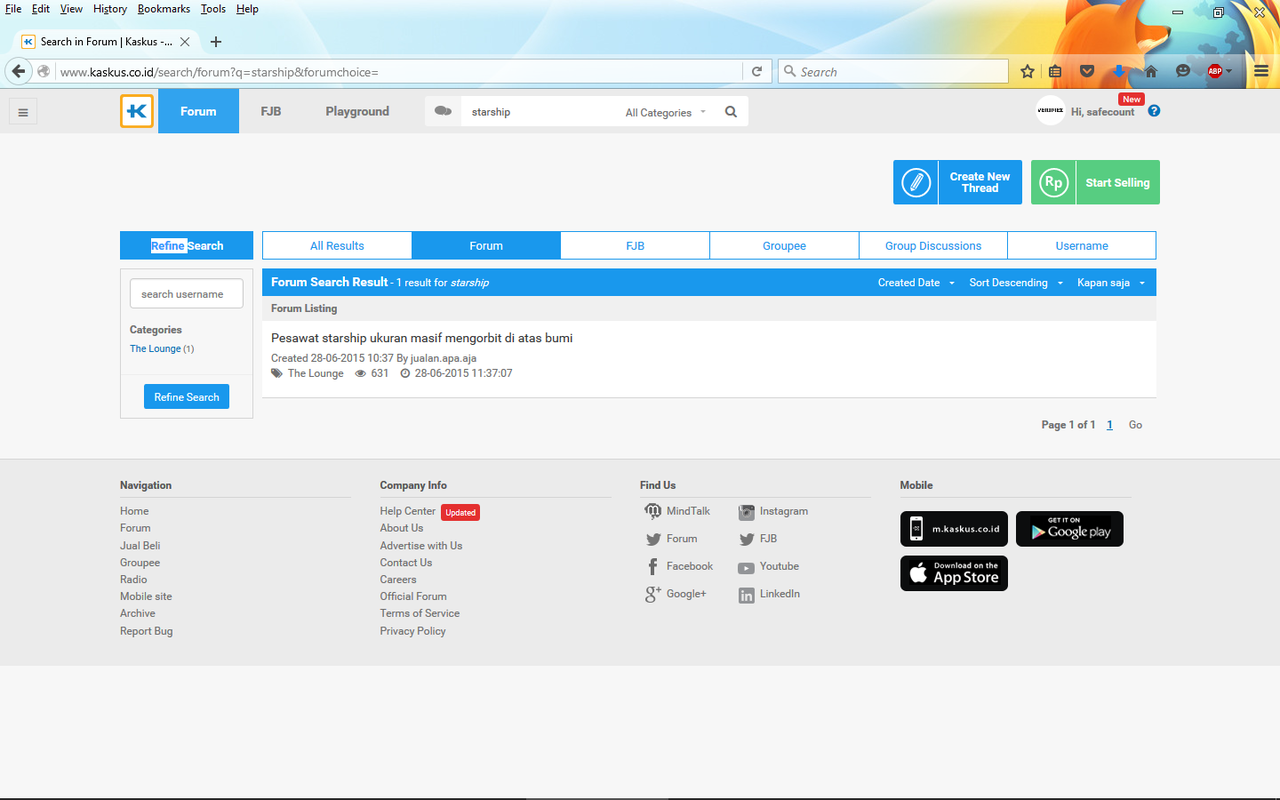Click the Create New Thread button
The height and width of the screenshot is (800, 1280).
pos(958,182)
